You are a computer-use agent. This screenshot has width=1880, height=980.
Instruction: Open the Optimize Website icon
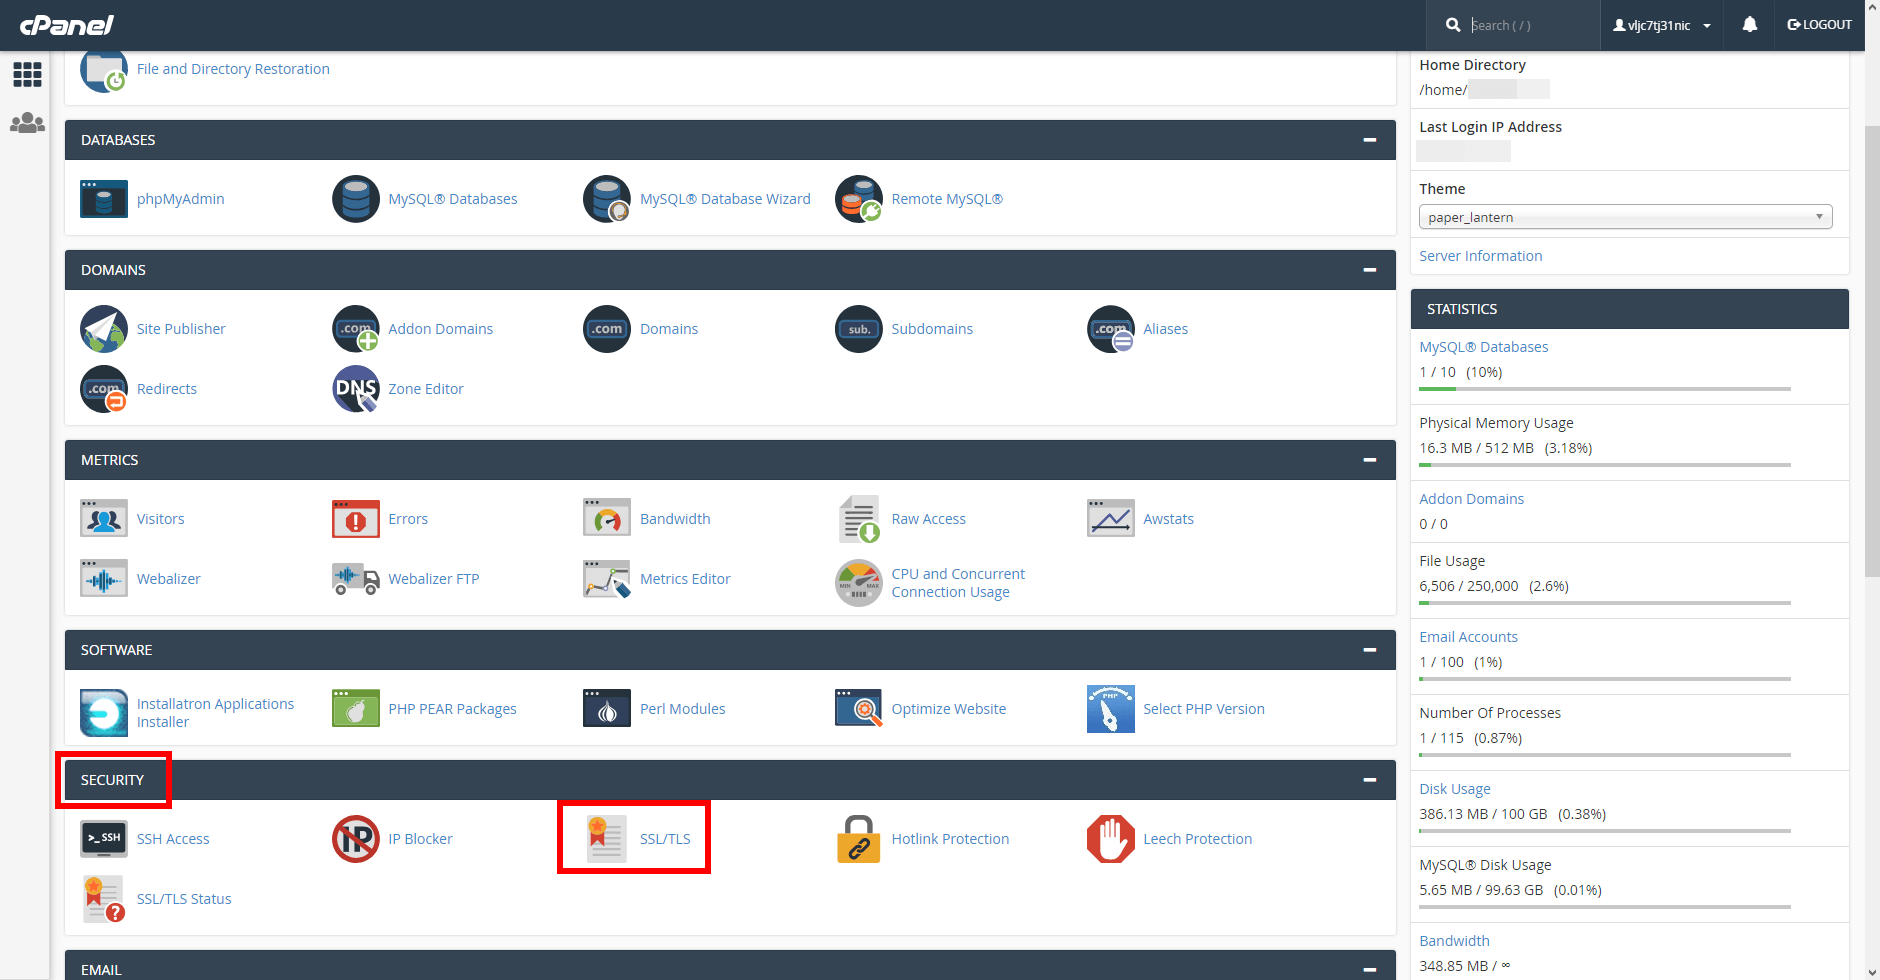(859, 709)
